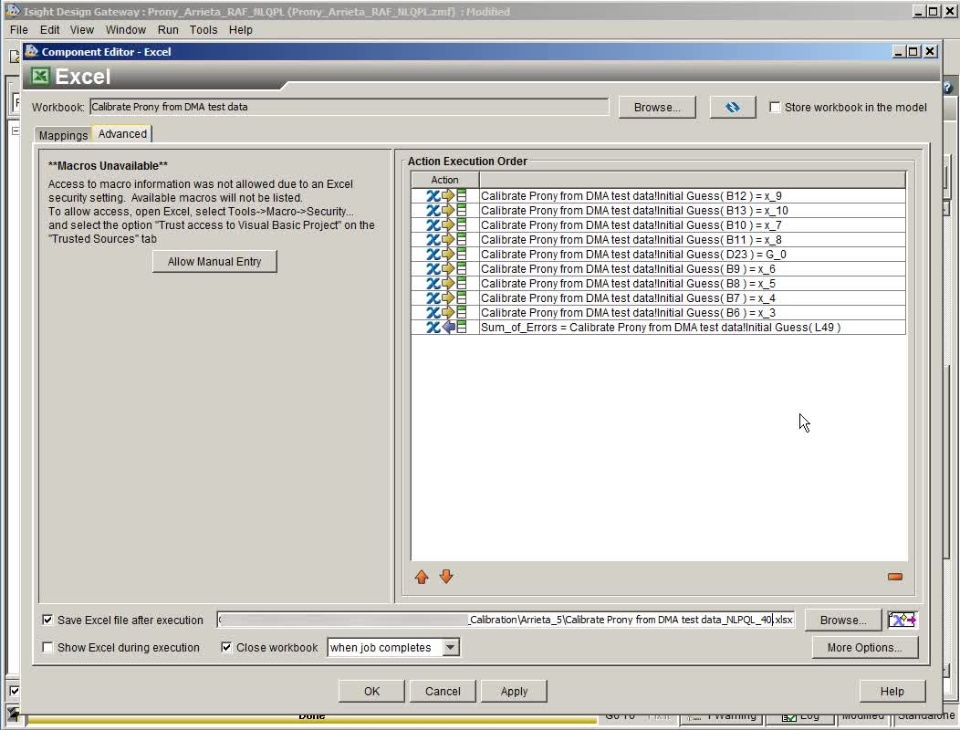Select row Initial Guess( B7 ) = x_4
960x730 pixels.
pos(658,298)
